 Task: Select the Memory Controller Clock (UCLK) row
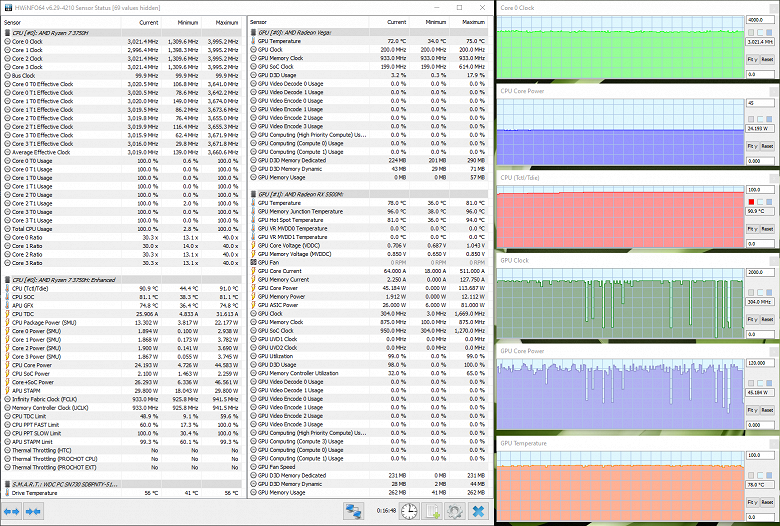click(x=123, y=408)
